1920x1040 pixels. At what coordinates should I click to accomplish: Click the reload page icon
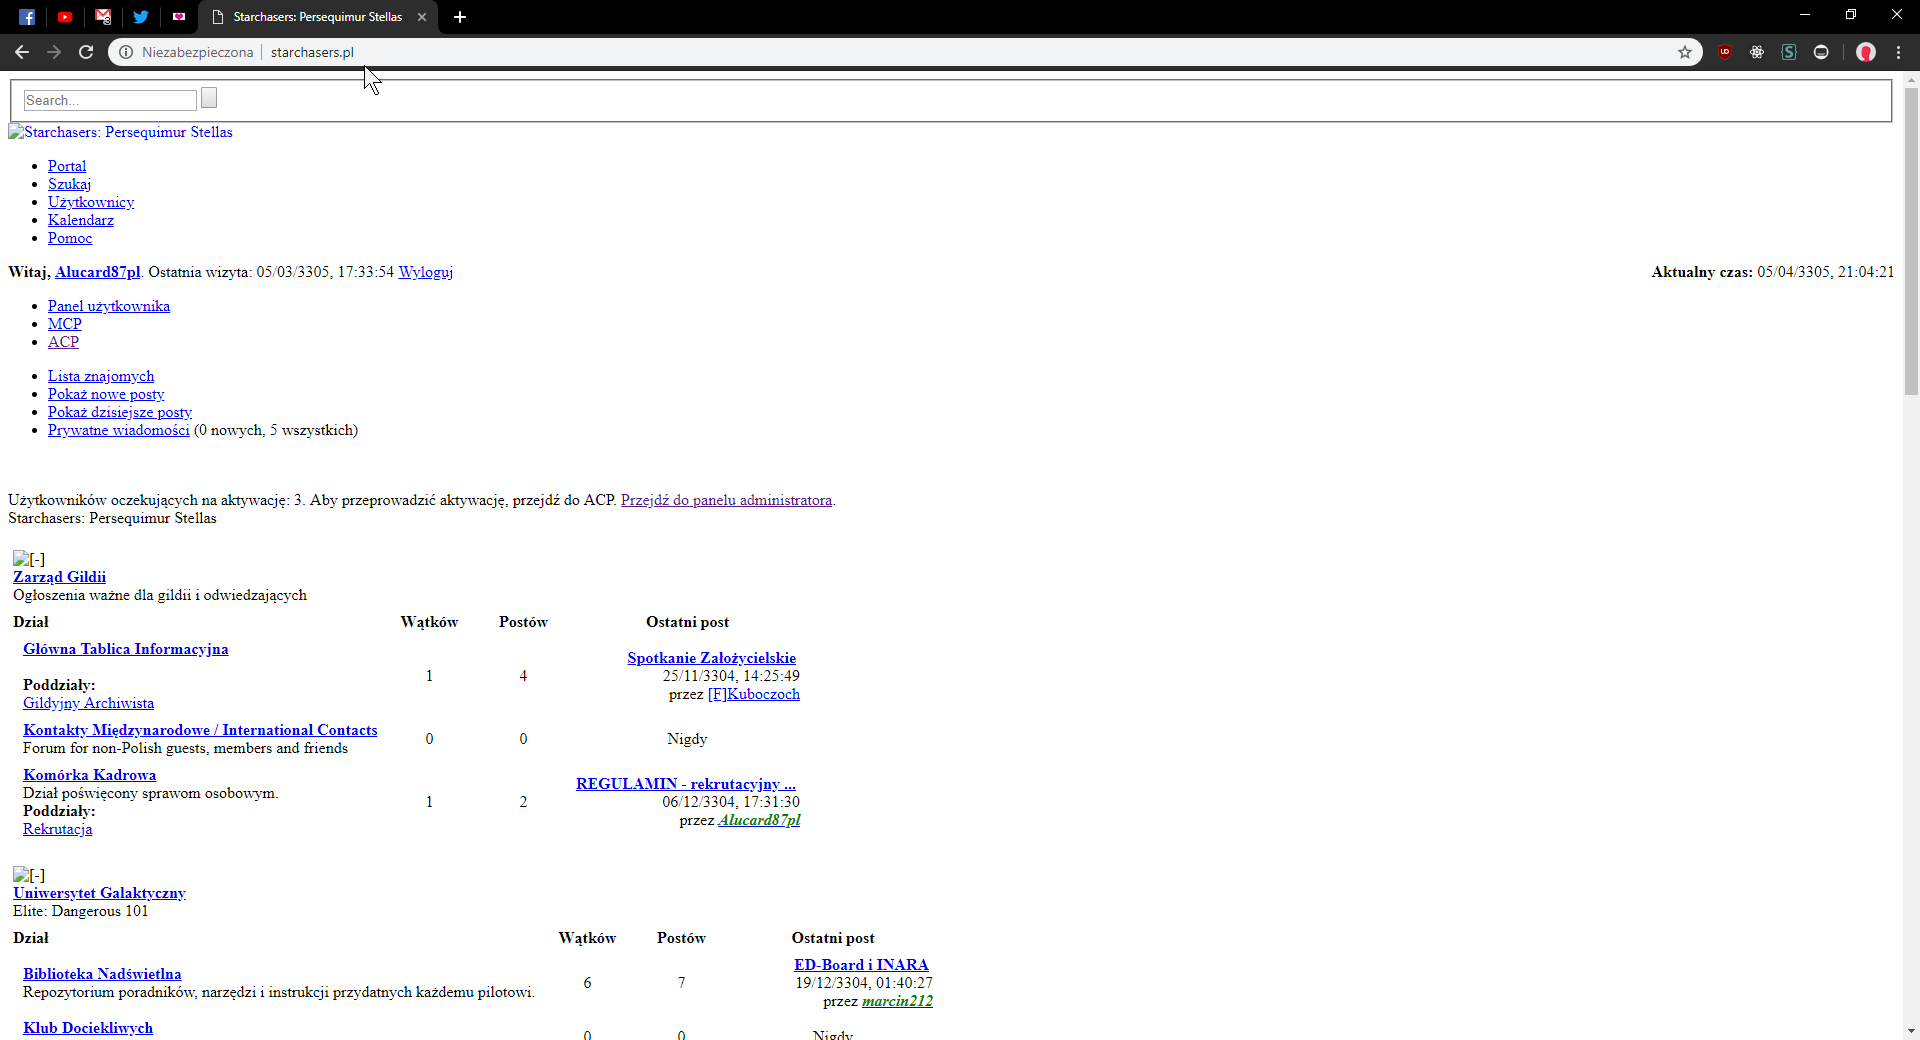[86, 52]
